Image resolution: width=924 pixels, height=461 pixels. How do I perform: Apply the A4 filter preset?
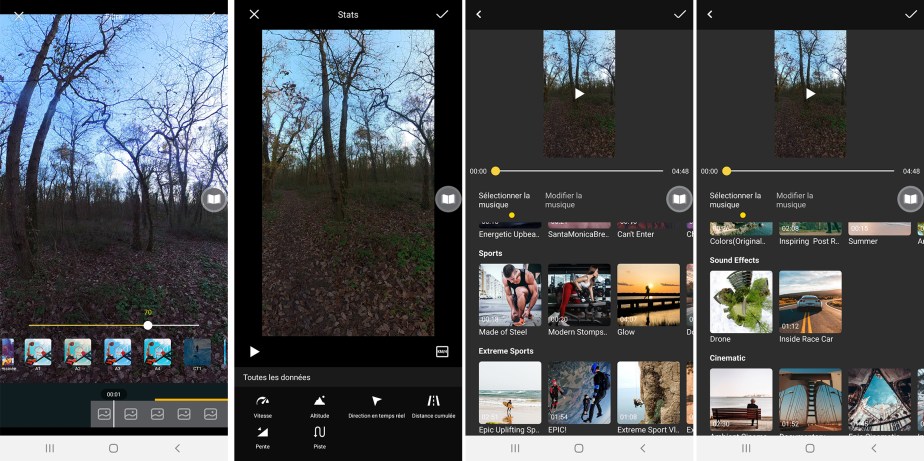pos(158,355)
